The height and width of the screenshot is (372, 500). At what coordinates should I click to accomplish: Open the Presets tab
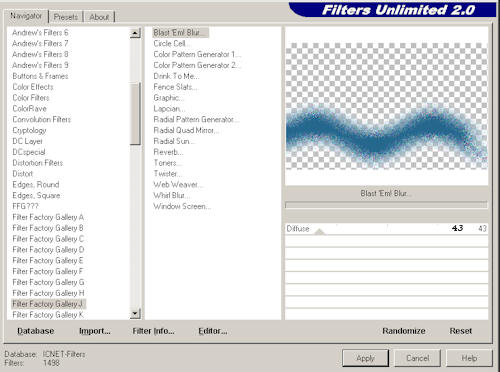point(66,17)
